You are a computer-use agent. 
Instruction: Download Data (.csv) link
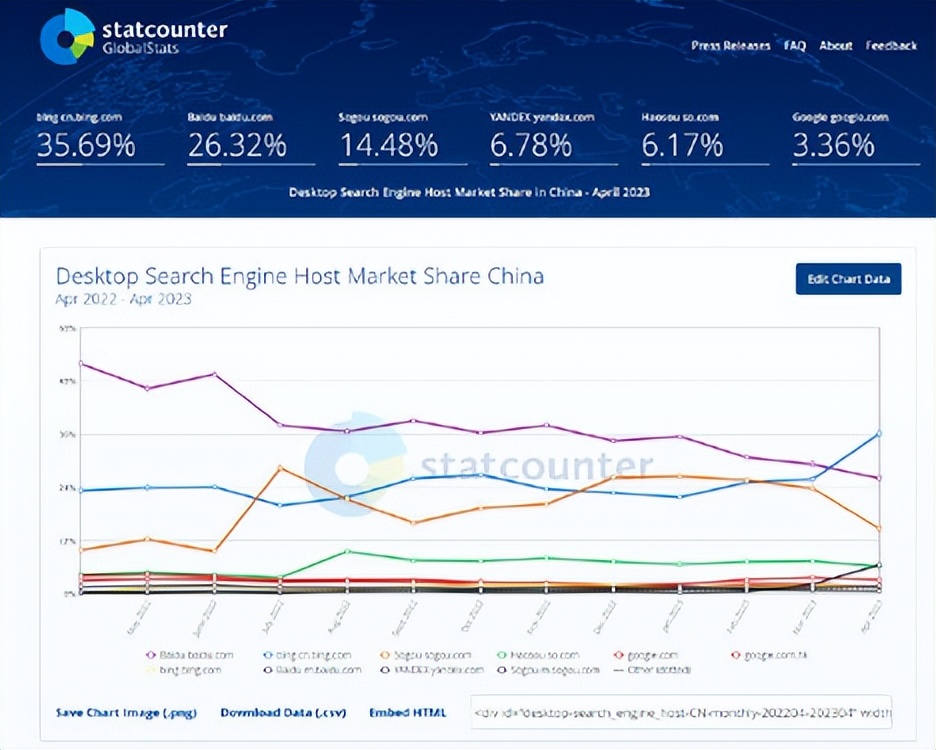pos(283,712)
